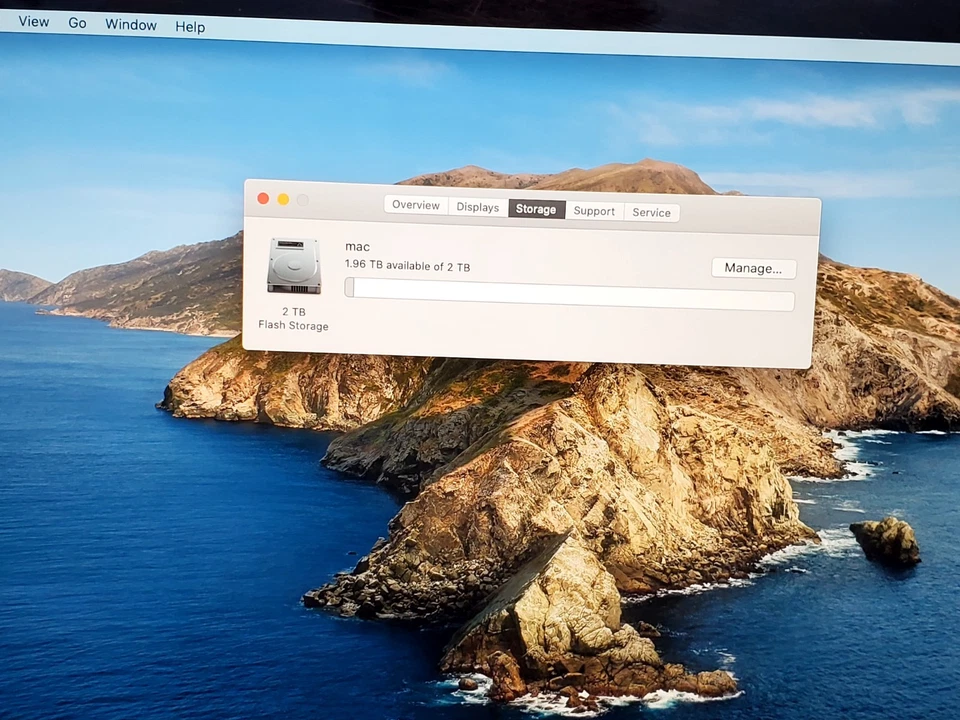Image resolution: width=960 pixels, height=720 pixels.
Task: Open the View menu
Action: (x=34, y=21)
